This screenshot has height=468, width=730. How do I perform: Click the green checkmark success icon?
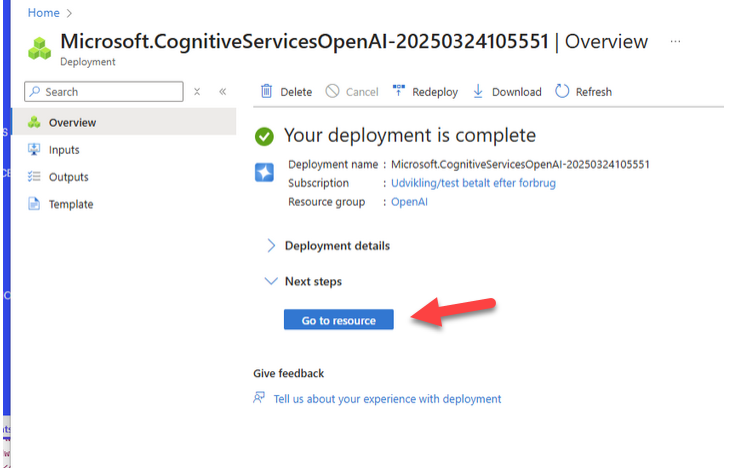pos(264,136)
